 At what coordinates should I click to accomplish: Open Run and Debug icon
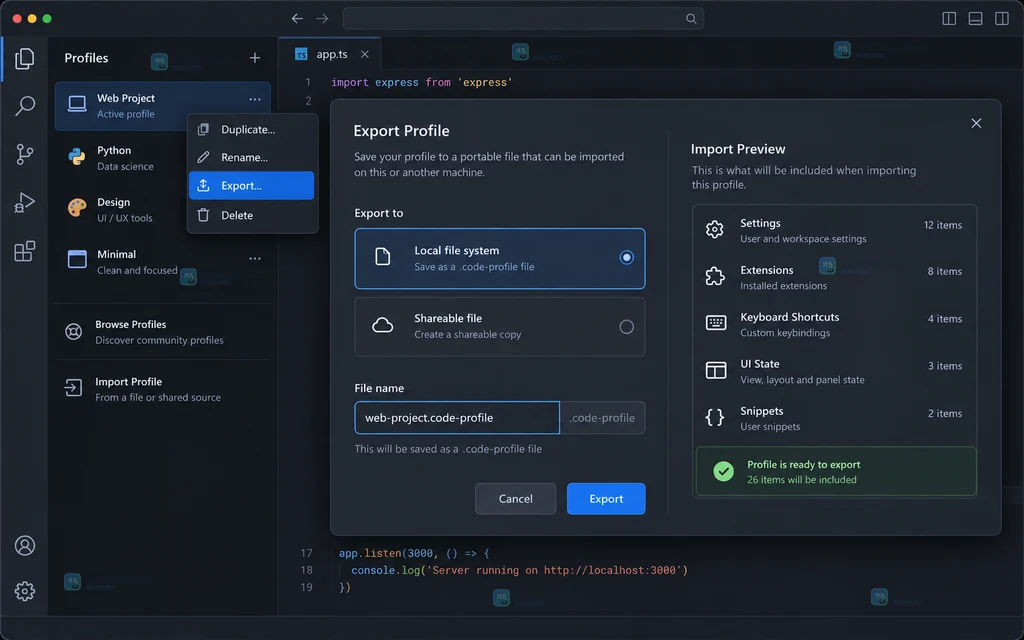[25, 202]
